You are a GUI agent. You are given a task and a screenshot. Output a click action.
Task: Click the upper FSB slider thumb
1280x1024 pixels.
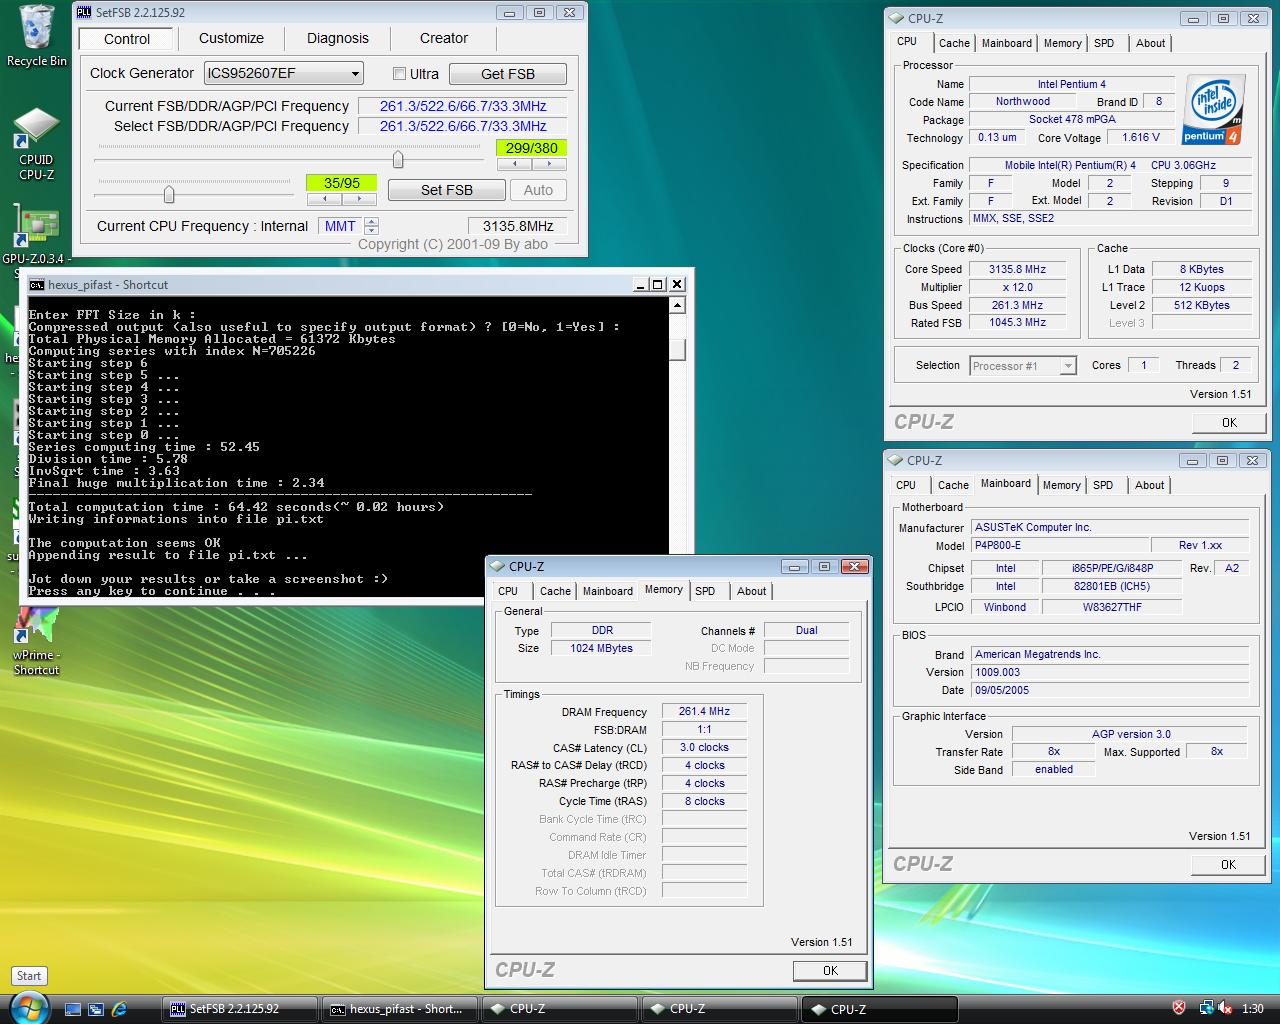pyautogui.click(x=398, y=159)
